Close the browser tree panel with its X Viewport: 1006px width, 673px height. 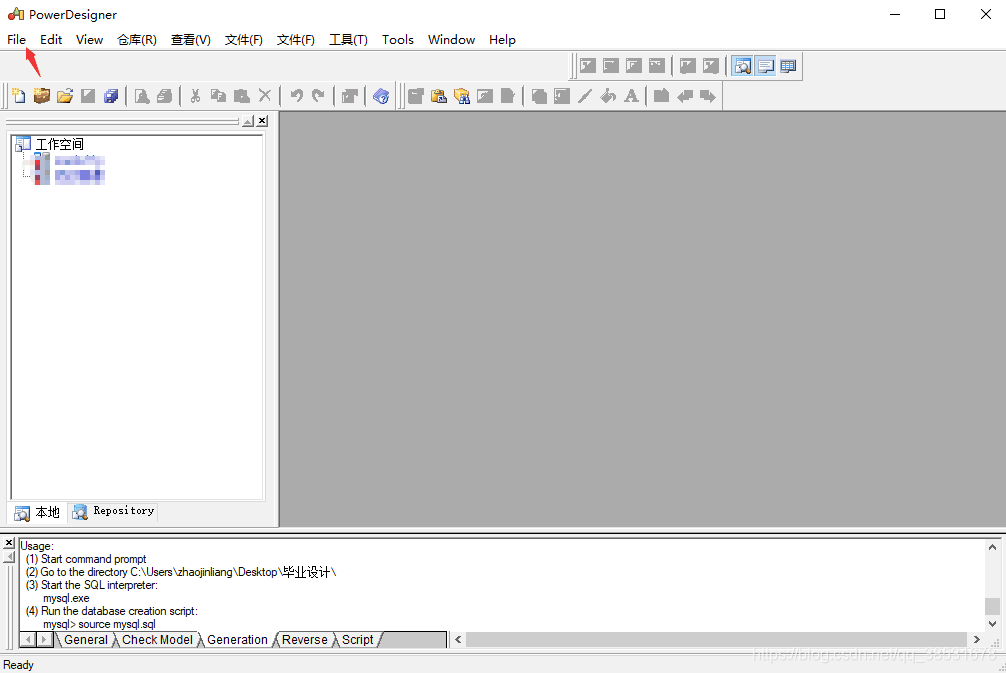[262, 121]
